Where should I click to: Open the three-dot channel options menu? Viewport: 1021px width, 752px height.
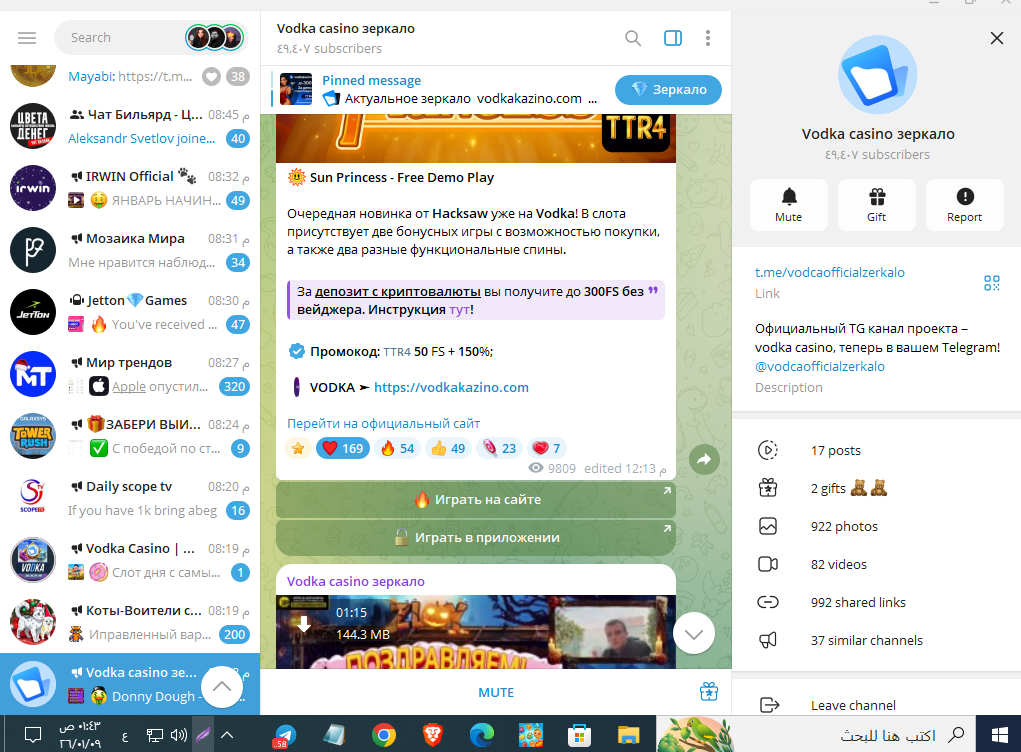(708, 38)
